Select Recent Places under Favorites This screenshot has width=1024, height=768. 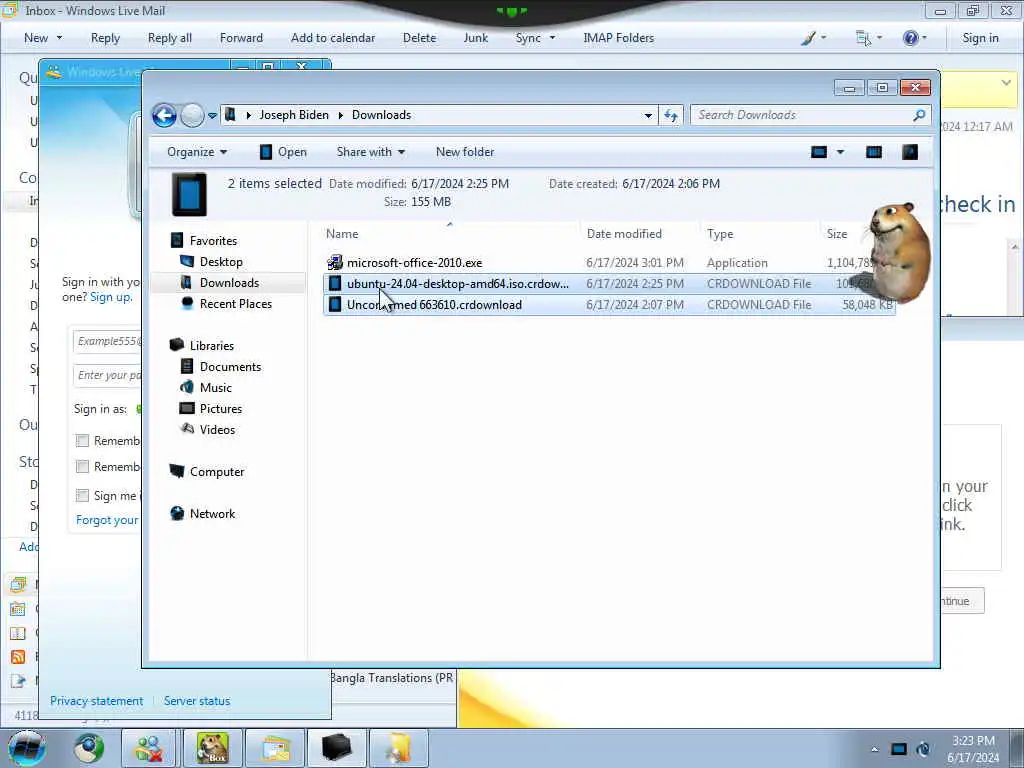pos(236,304)
